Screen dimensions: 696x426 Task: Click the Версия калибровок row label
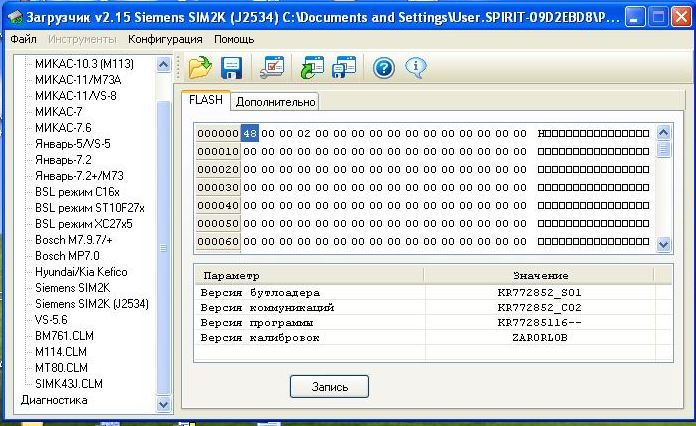click(260, 338)
